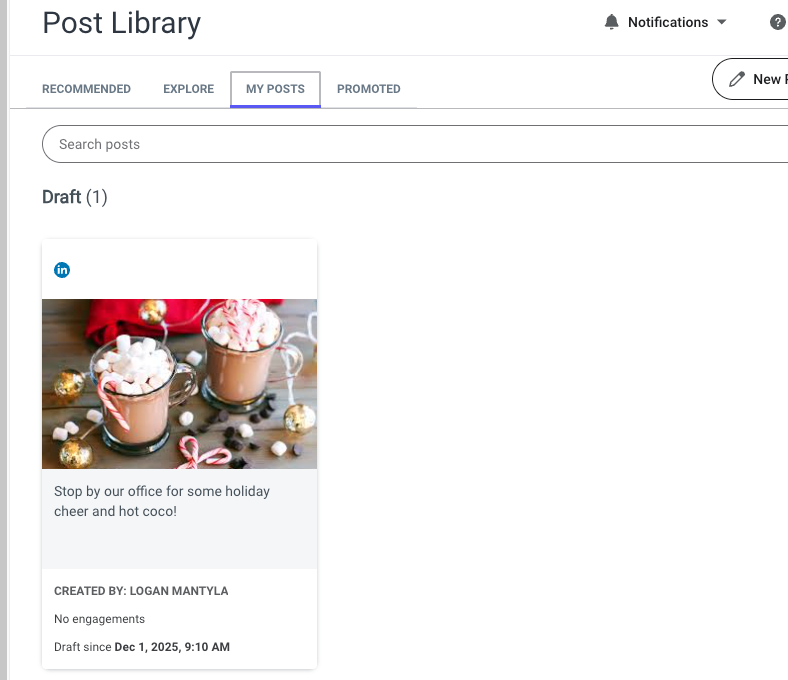
Task: Click the No engagements text
Action: point(100,619)
